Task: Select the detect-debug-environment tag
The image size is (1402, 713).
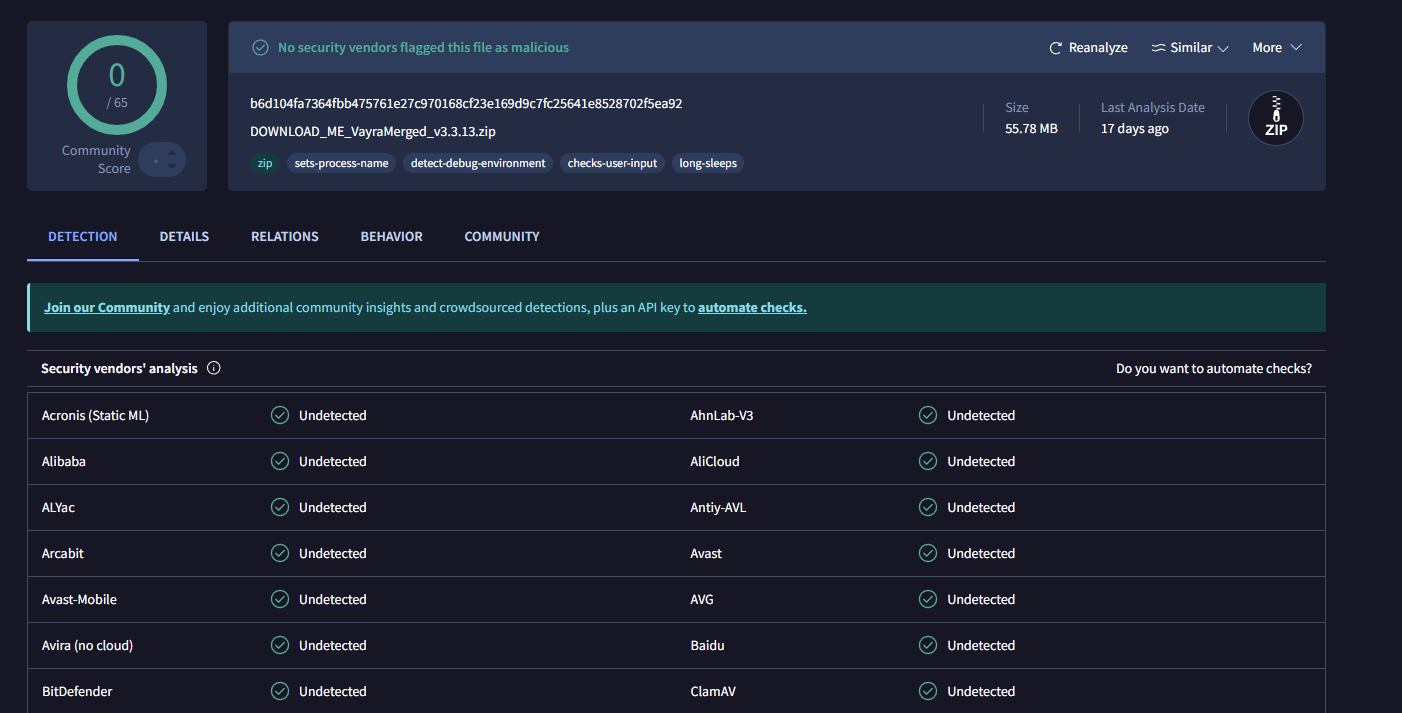Action: [478, 163]
